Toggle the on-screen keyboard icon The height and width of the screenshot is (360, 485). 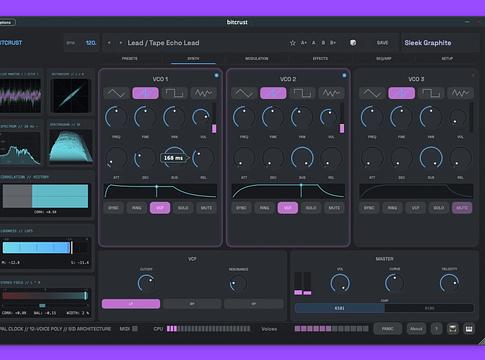tap(469, 329)
